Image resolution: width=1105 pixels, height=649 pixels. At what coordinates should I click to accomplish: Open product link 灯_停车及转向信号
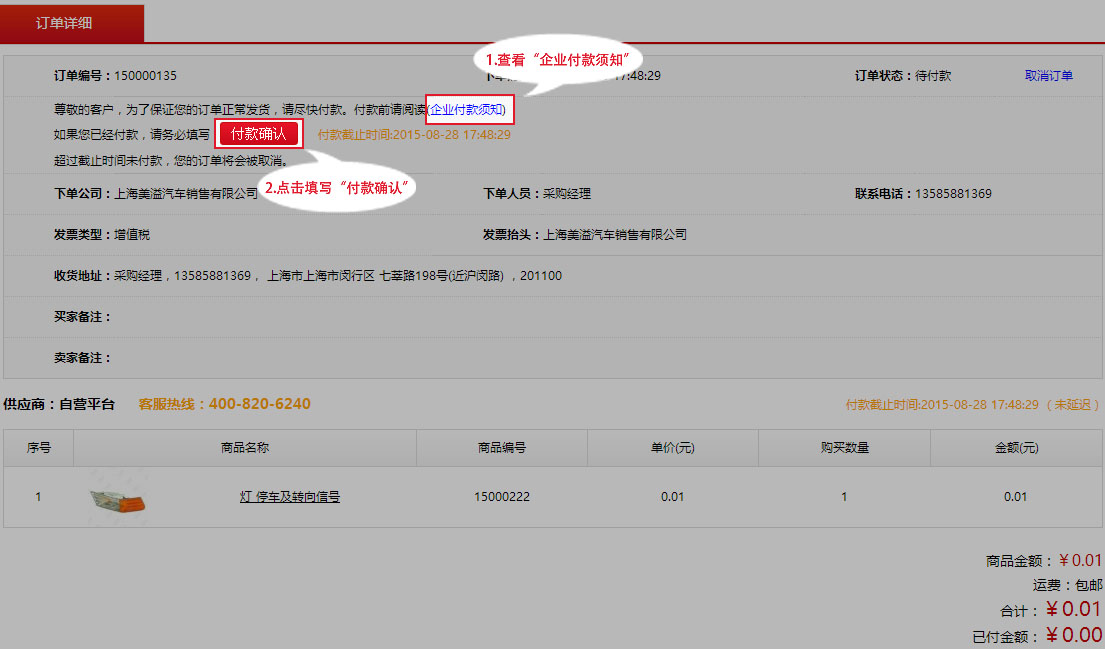tap(290, 497)
